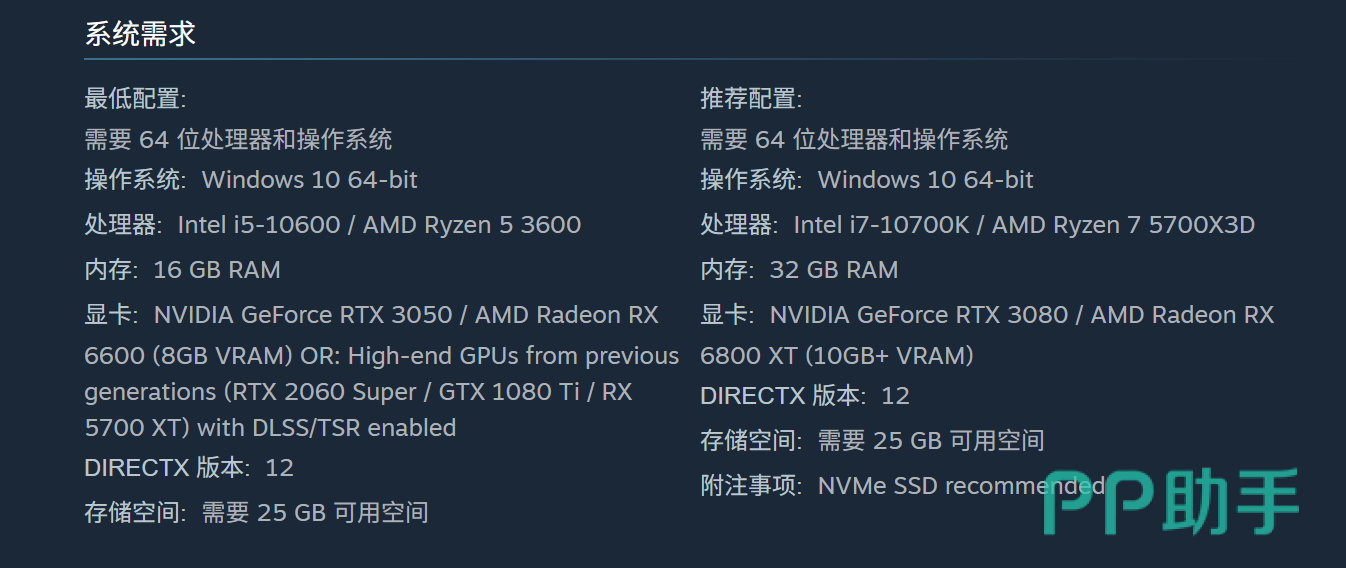
Task: Click the Intel i7-10700K processor line
Action: click(x=977, y=225)
